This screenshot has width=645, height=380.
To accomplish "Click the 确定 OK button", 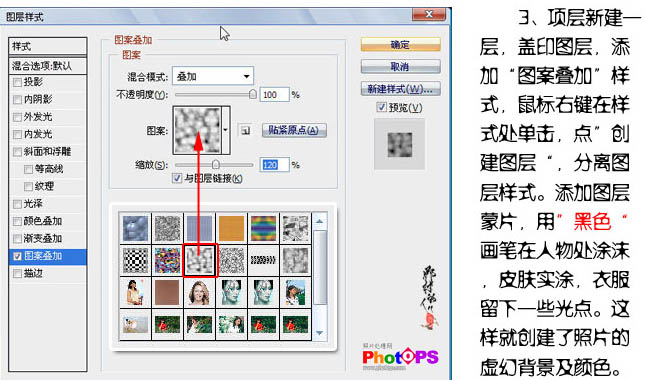I will [x=401, y=44].
